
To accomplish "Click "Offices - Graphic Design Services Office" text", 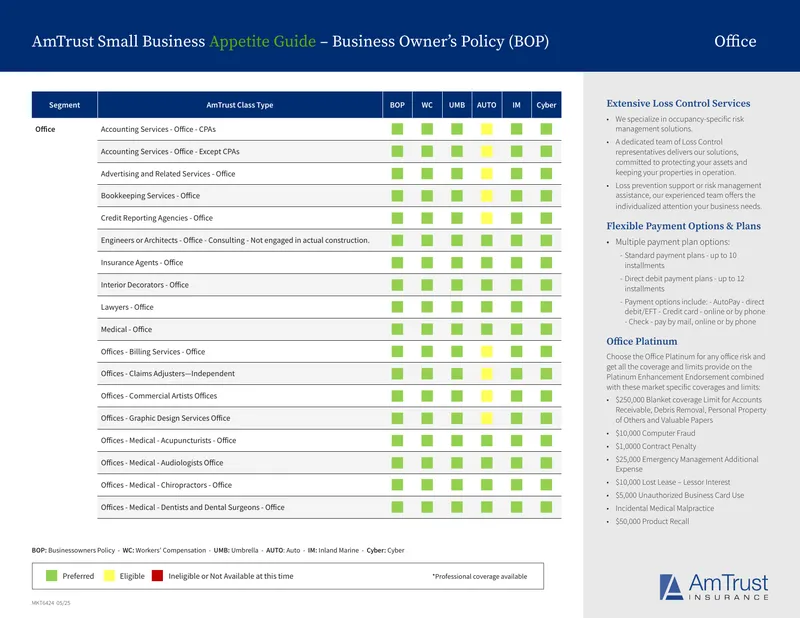I will [165, 418].
